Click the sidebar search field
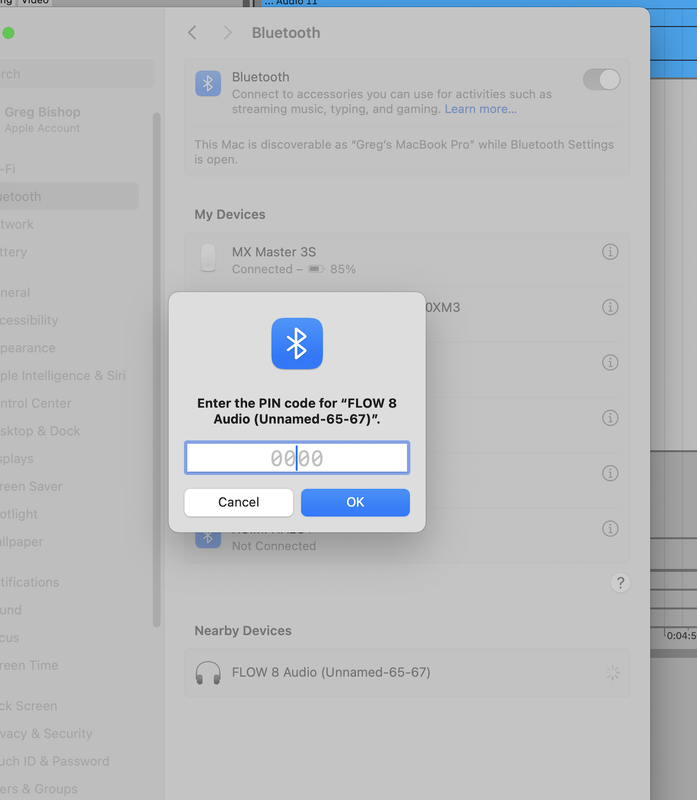The height and width of the screenshot is (800, 697). click(77, 74)
